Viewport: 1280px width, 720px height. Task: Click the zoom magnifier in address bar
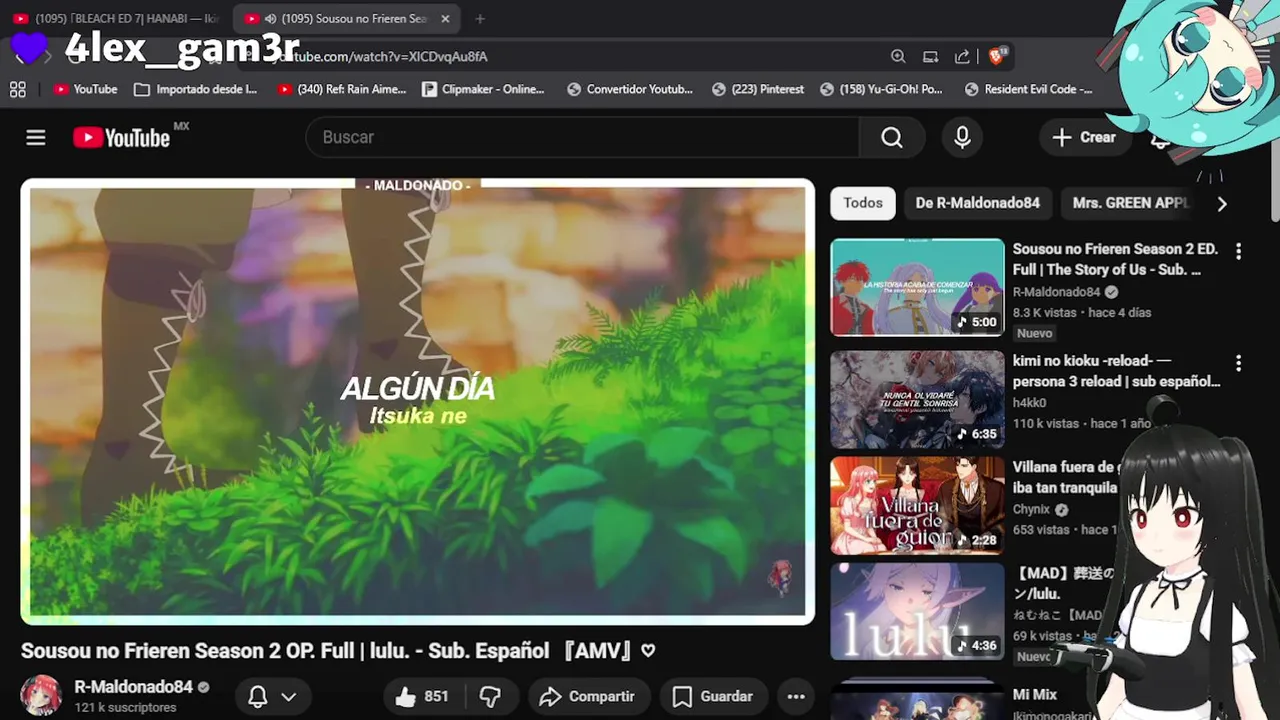(898, 56)
